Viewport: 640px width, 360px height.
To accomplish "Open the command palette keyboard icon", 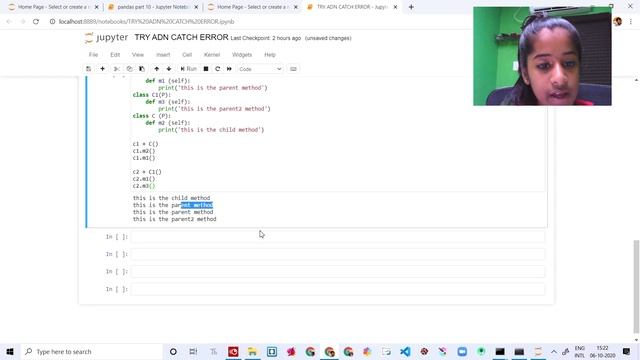I will 293,69.
